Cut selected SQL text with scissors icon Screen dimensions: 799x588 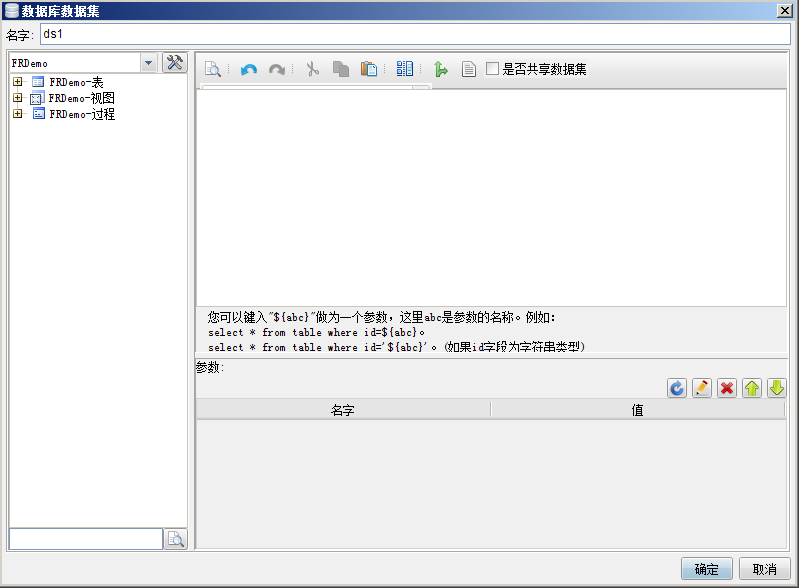click(312, 69)
